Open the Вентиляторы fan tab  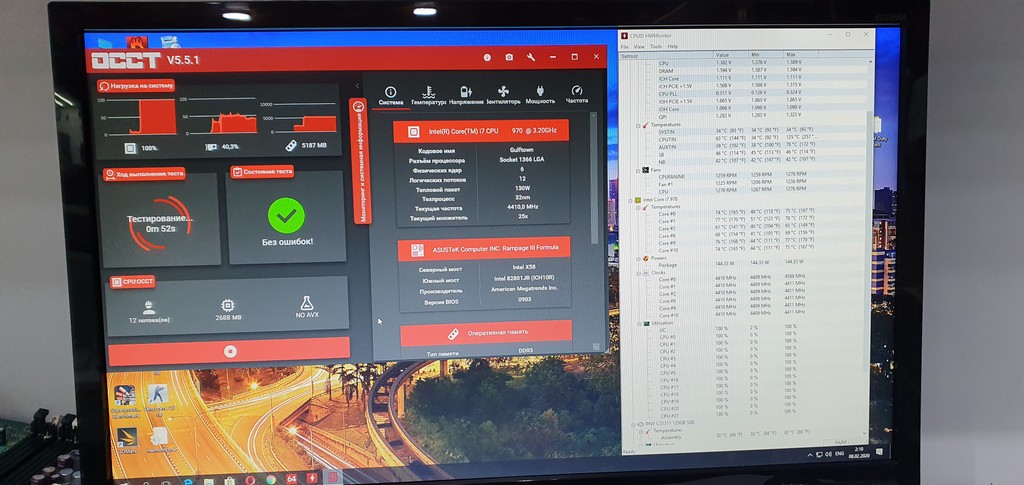tap(504, 95)
